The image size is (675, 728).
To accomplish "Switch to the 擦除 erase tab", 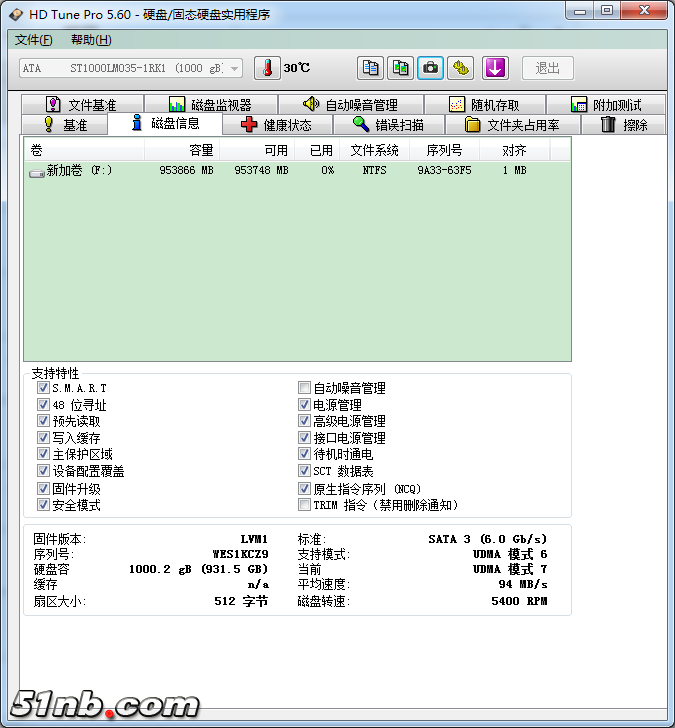I will [624, 125].
